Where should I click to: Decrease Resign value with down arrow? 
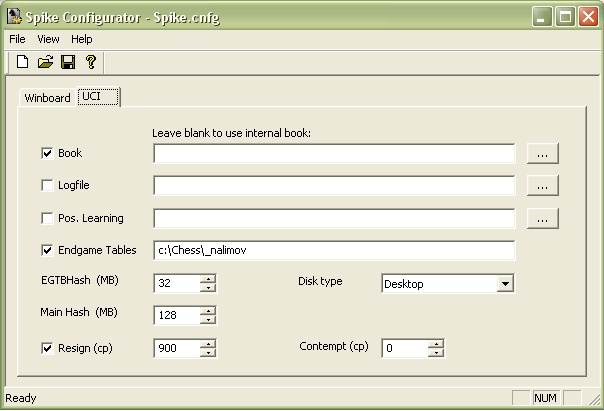(x=208, y=353)
